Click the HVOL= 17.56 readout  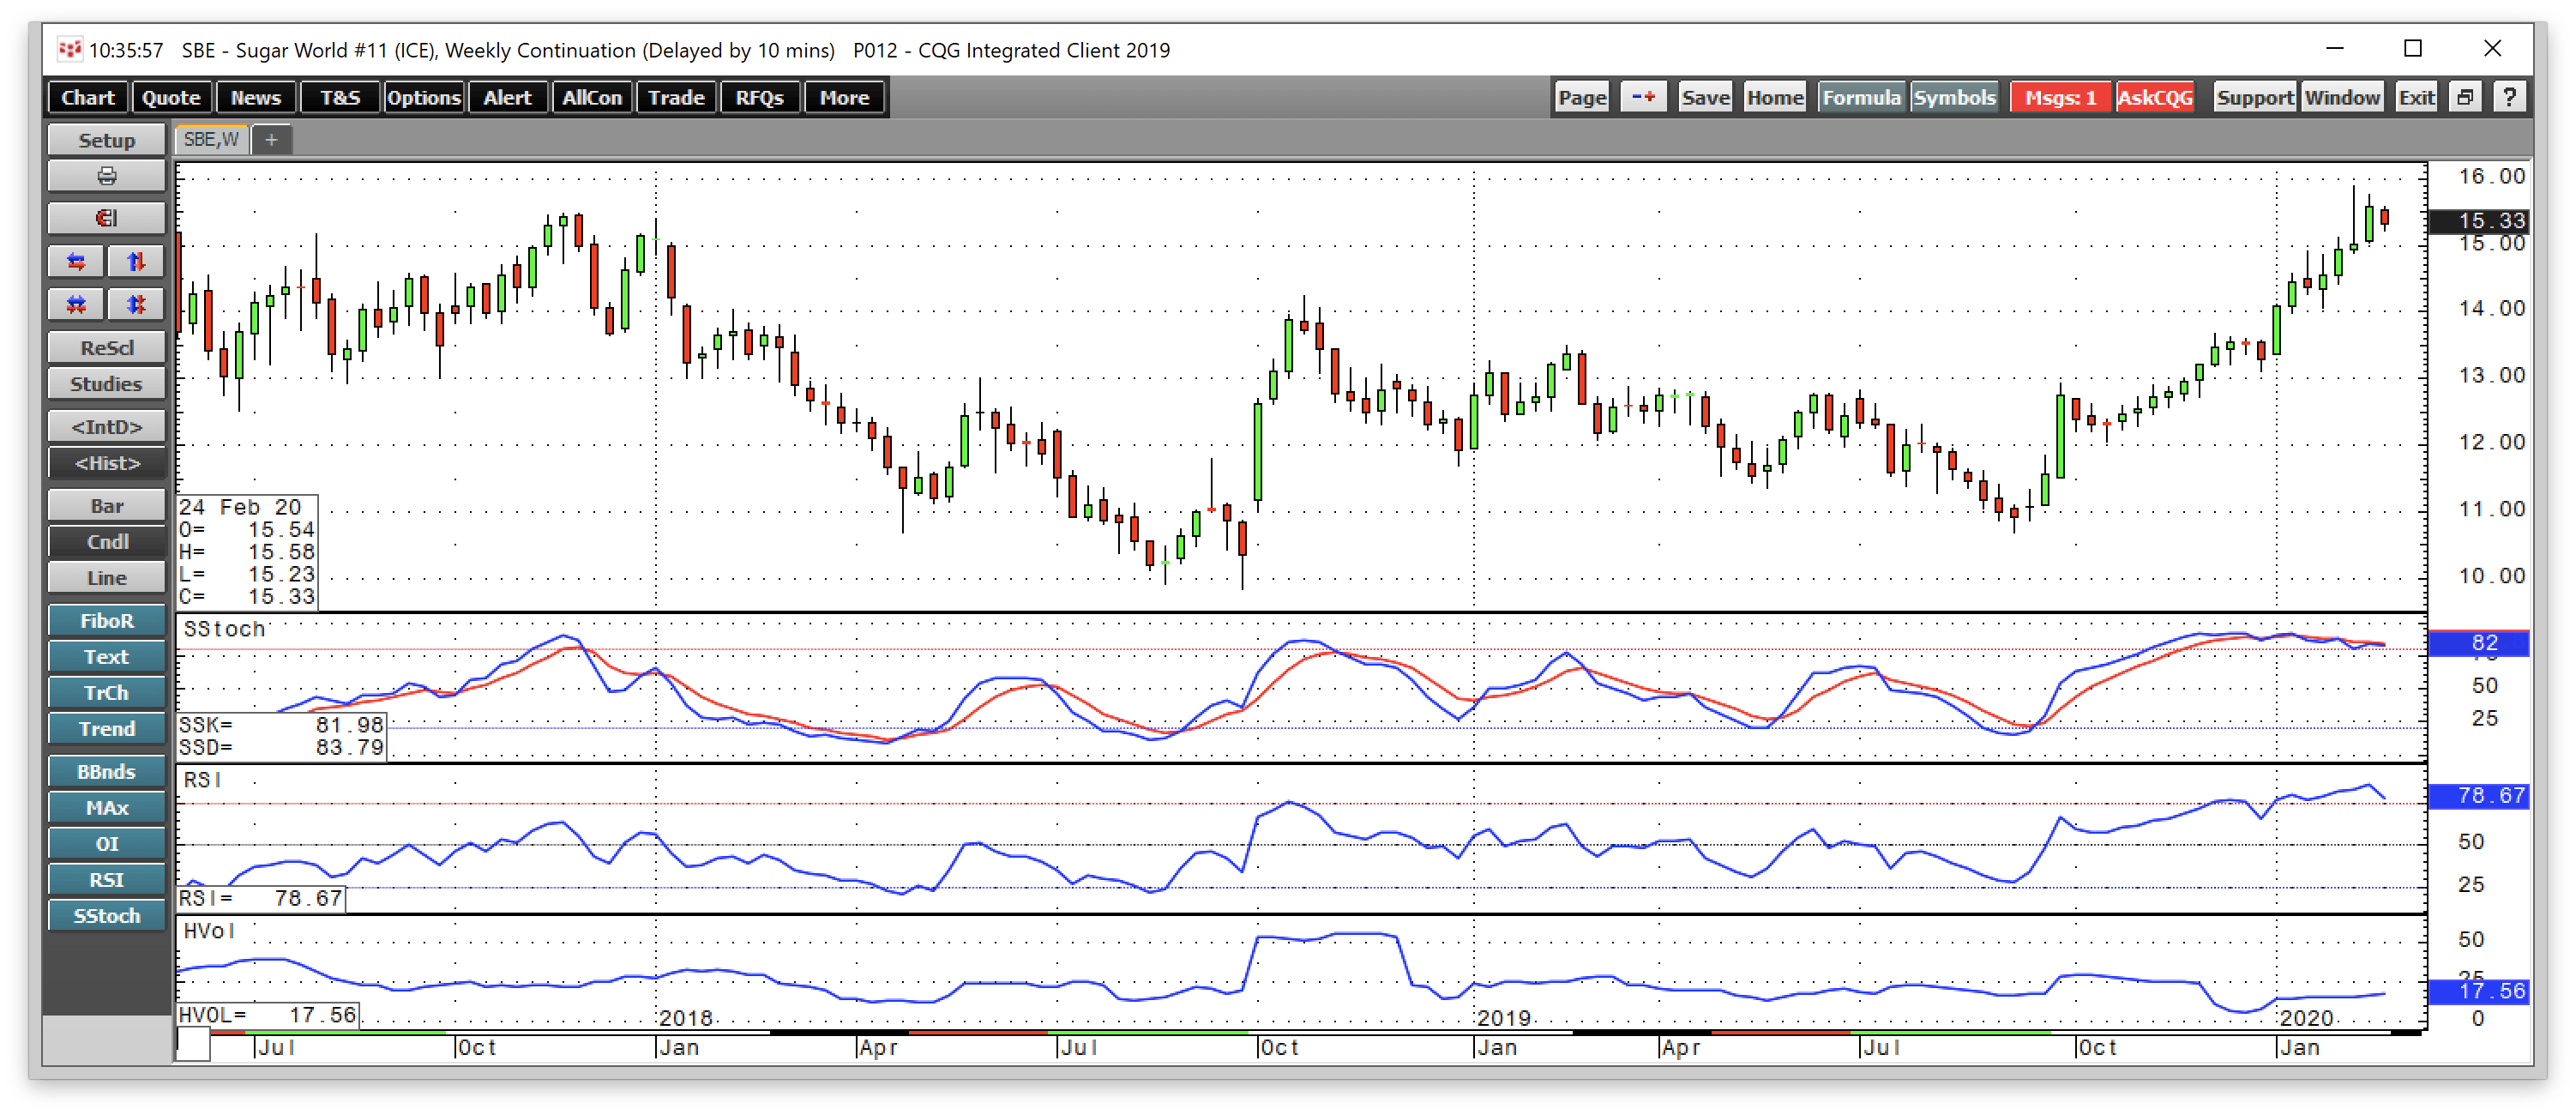(268, 1016)
